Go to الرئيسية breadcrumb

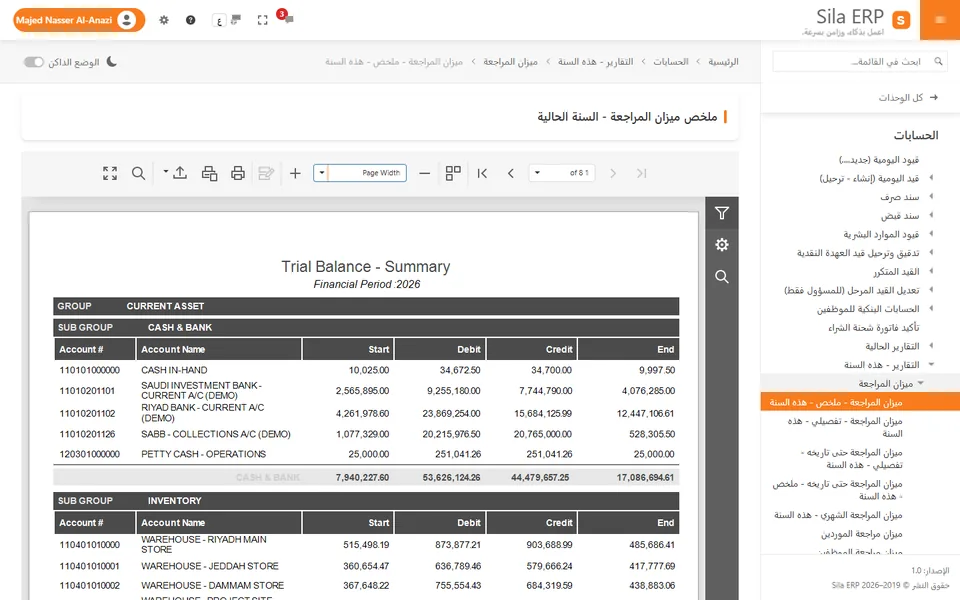(723, 62)
